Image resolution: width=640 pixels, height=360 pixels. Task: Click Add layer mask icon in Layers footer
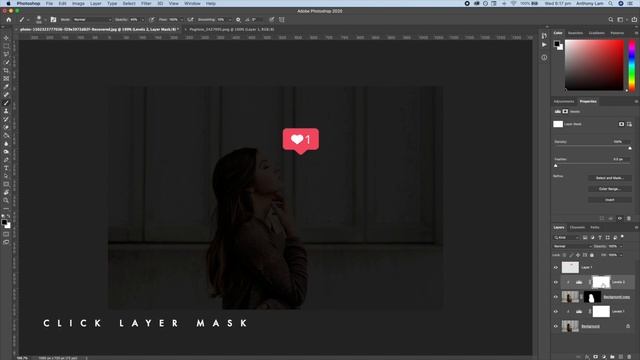pyautogui.click(x=596, y=357)
